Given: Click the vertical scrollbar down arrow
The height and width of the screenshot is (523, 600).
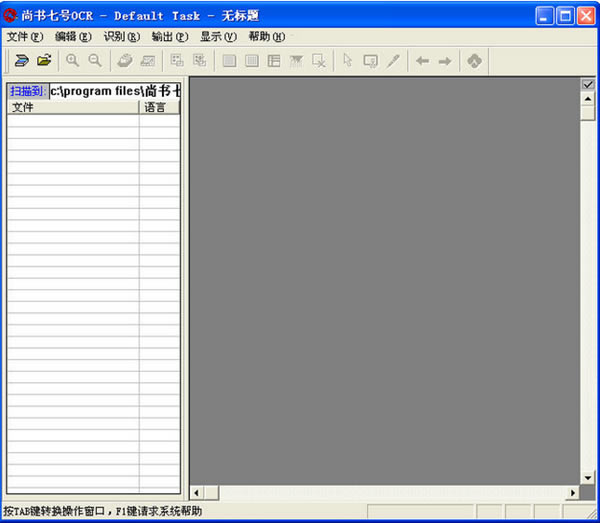Looking at the screenshot, I should tap(588, 477).
